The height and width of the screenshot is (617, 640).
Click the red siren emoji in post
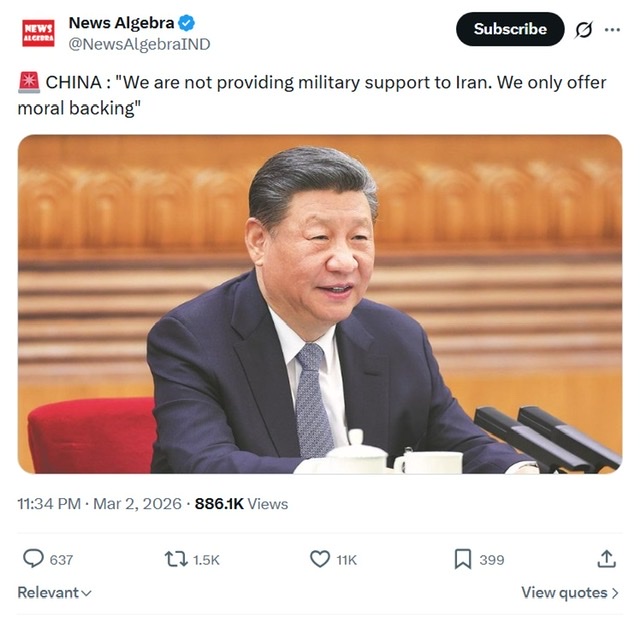(x=29, y=82)
